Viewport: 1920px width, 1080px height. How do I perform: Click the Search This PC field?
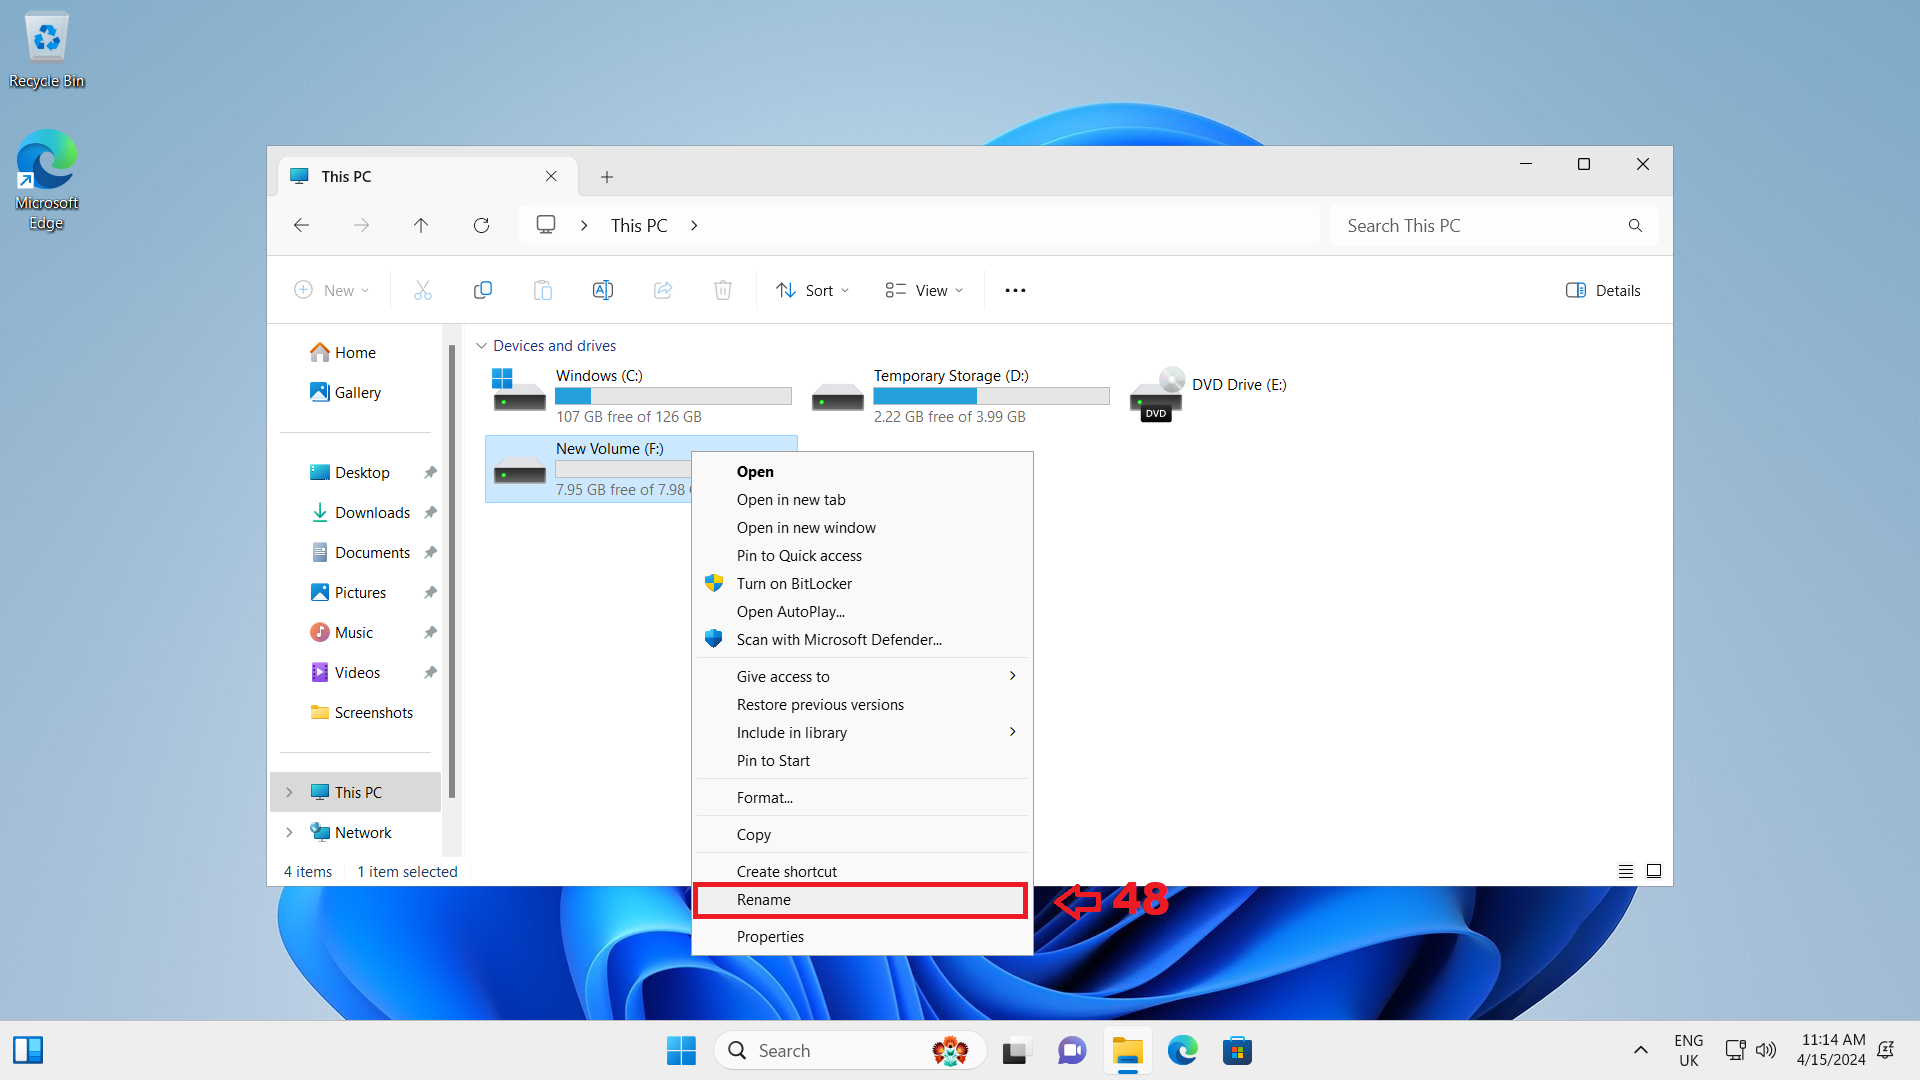click(1480, 226)
